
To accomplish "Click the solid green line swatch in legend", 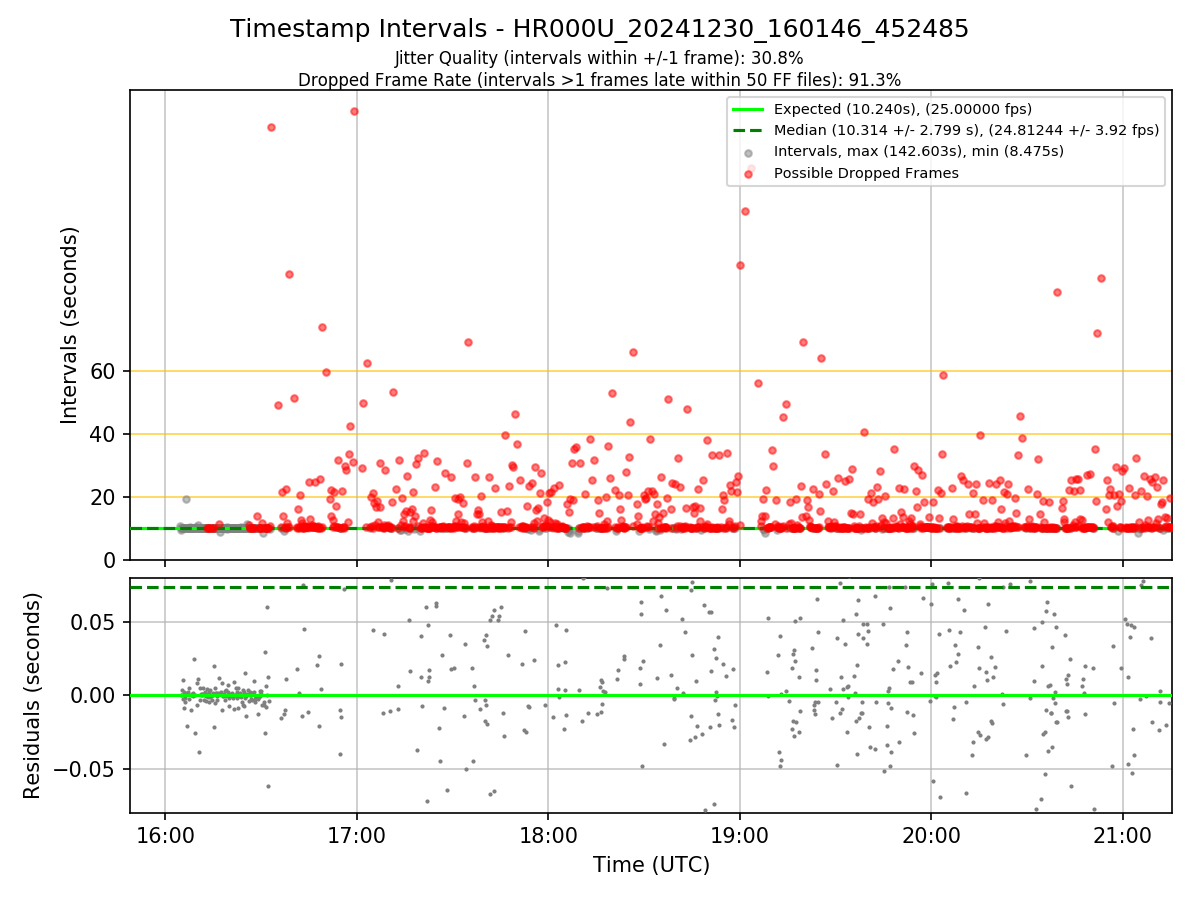I will pos(748,110).
